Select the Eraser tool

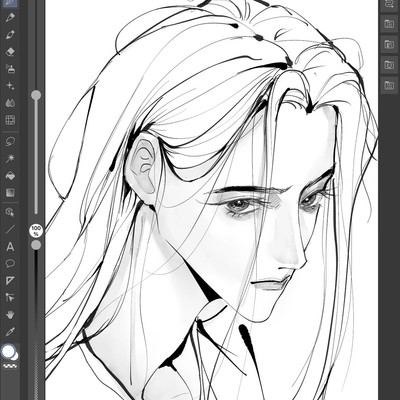(10, 52)
